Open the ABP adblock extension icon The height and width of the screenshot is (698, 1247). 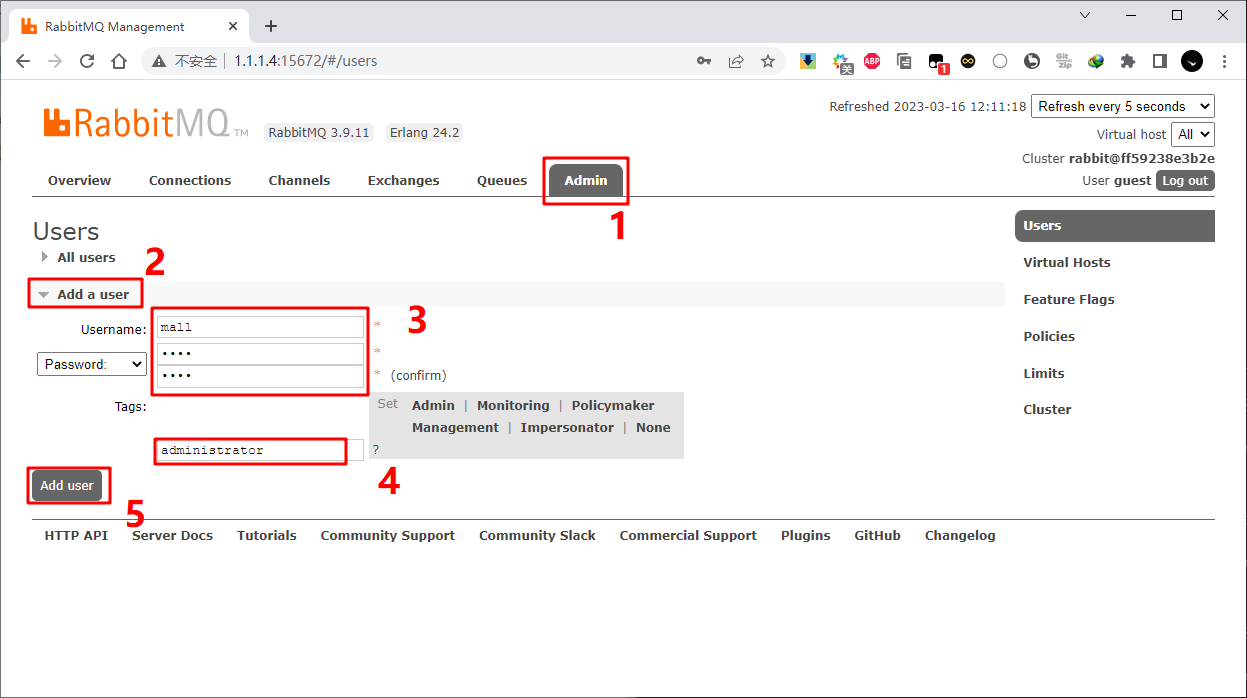(x=872, y=61)
